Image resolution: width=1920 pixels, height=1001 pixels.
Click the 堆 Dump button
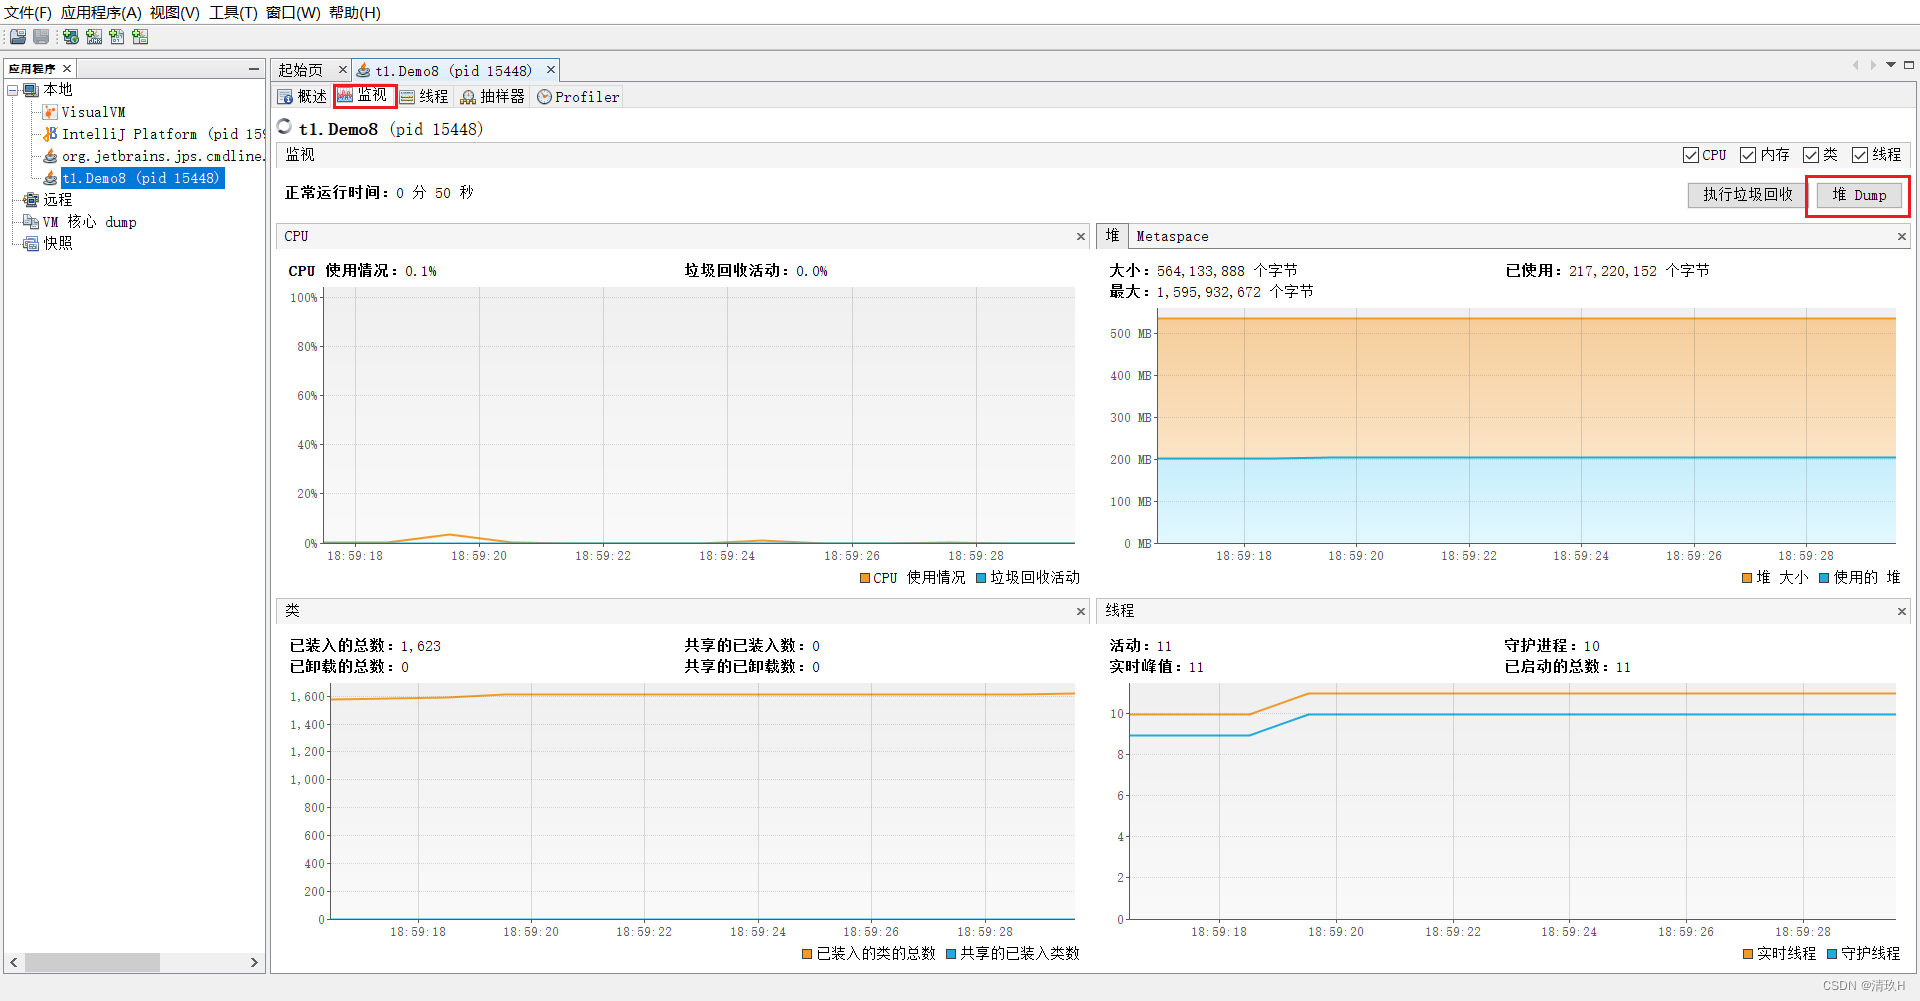click(1859, 195)
